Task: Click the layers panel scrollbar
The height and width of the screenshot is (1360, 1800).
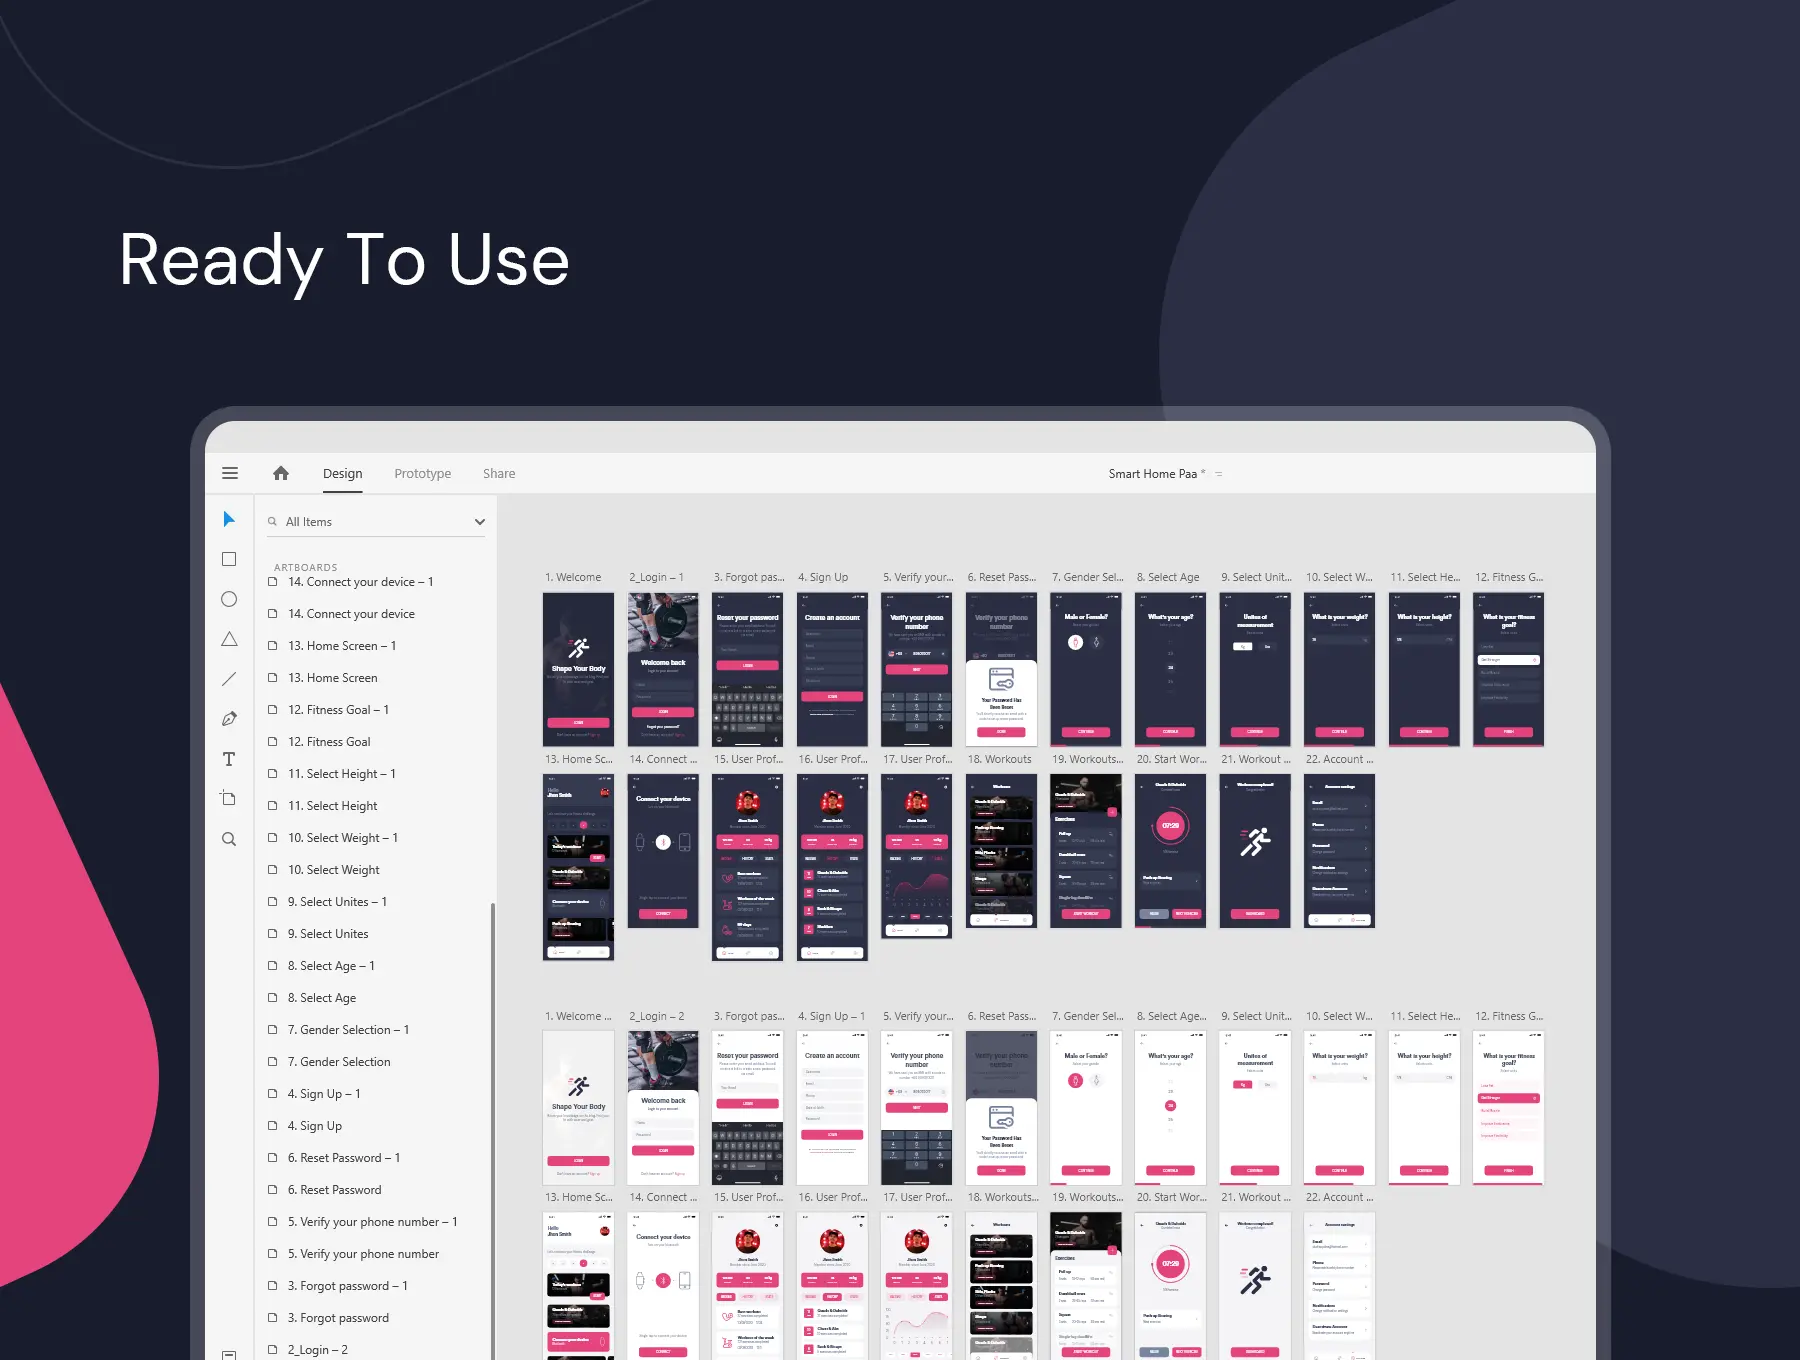Action: (x=492, y=1130)
